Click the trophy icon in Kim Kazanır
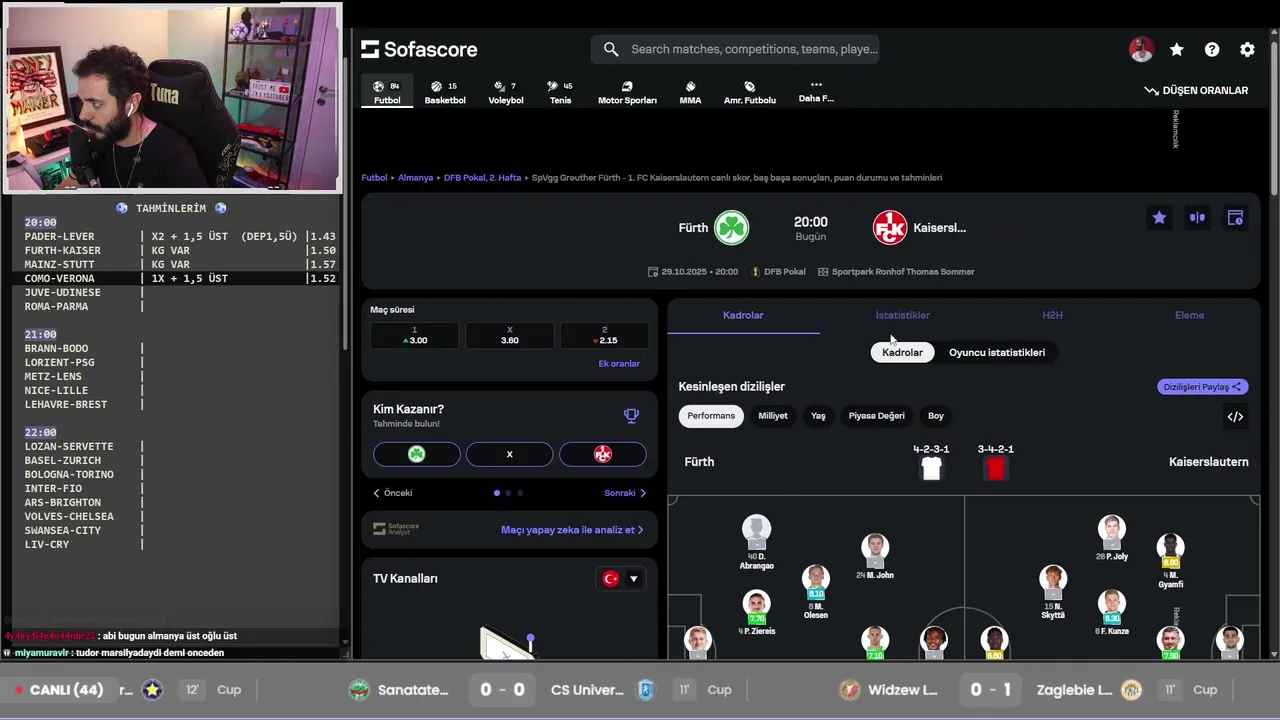Image resolution: width=1280 pixels, height=720 pixels. pos(631,416)
